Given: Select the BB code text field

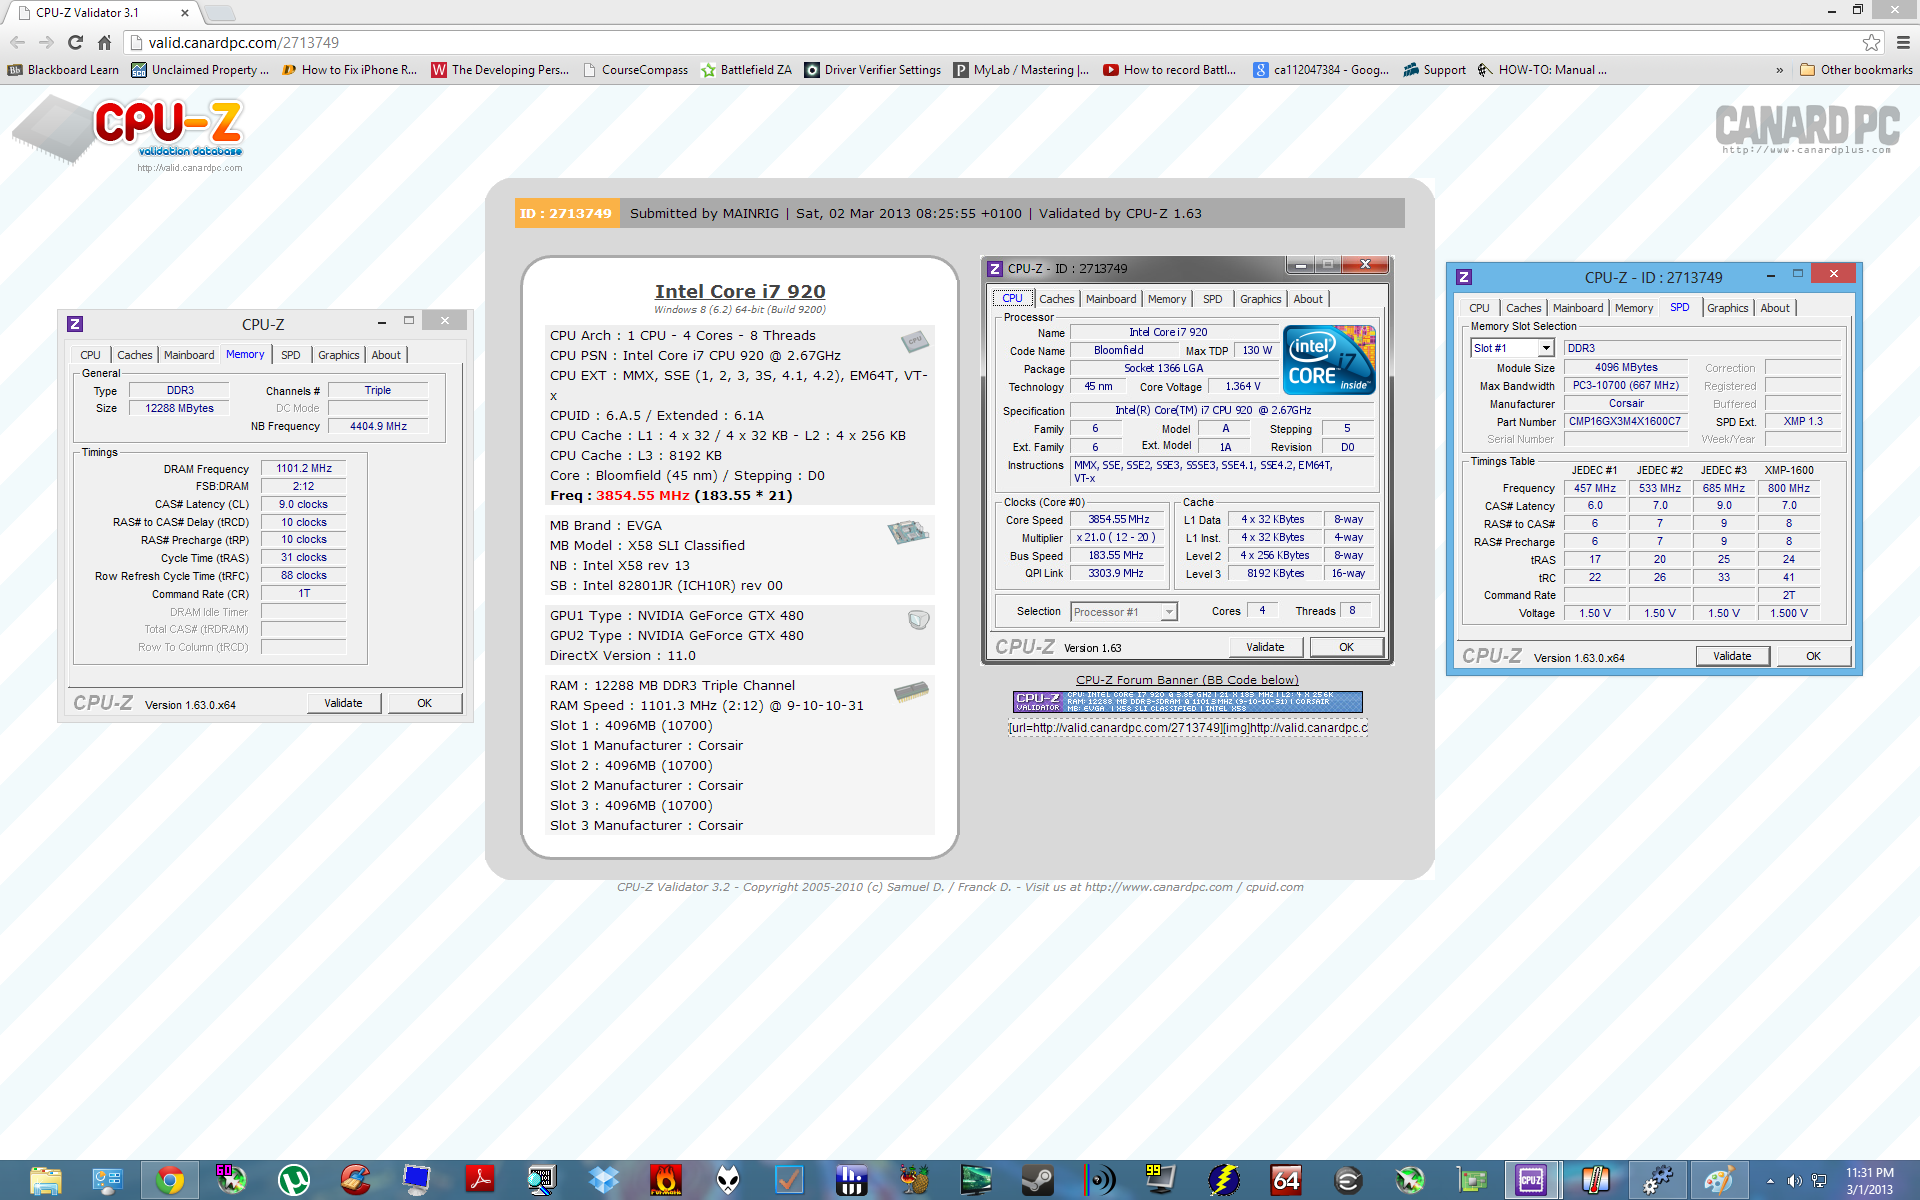Looking at the screenshot, I should pyautogui.click(x=1187, y=728).
